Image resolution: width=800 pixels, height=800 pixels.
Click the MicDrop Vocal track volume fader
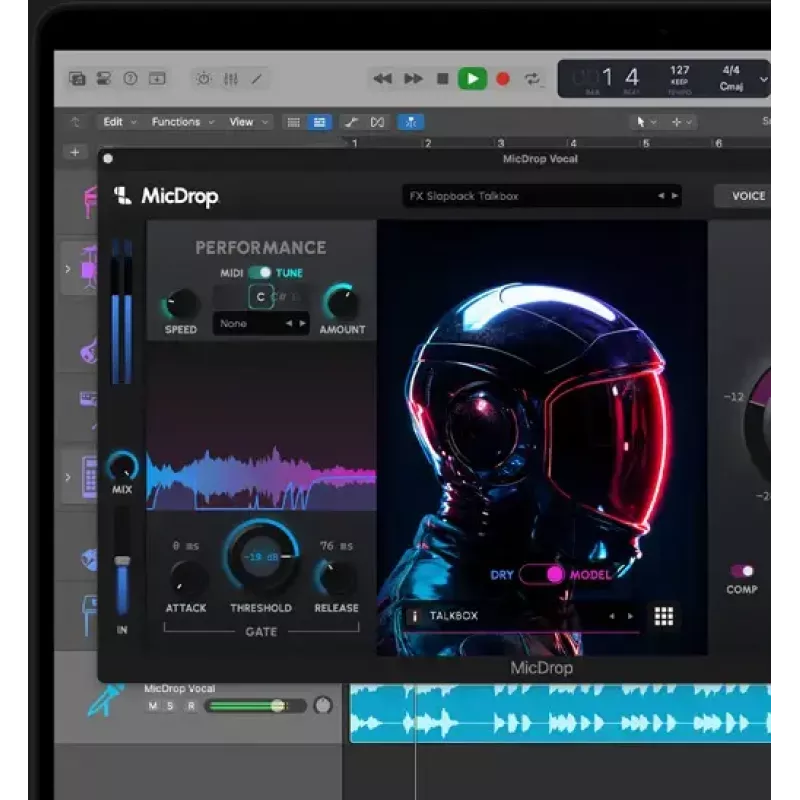tap(255, 706)
